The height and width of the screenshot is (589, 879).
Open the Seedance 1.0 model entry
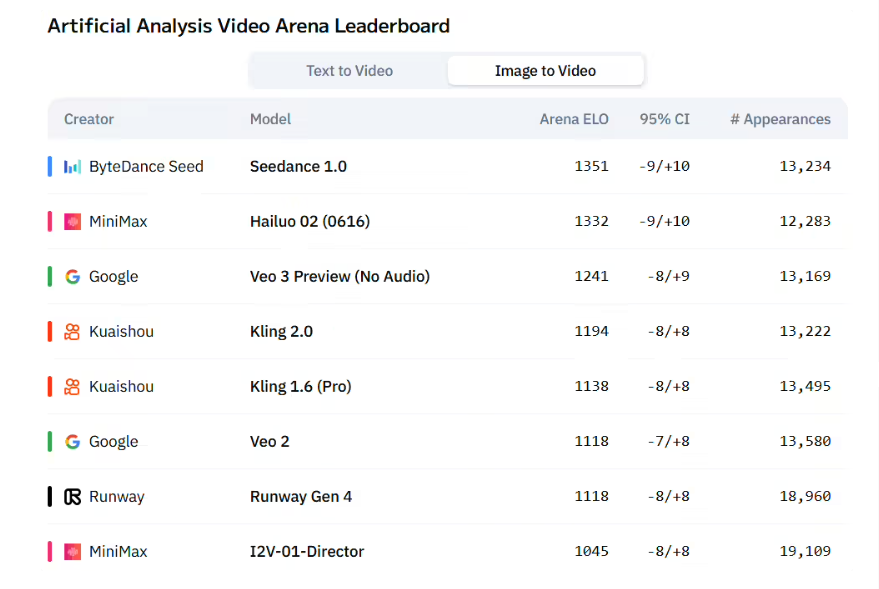tap(298, 166)
